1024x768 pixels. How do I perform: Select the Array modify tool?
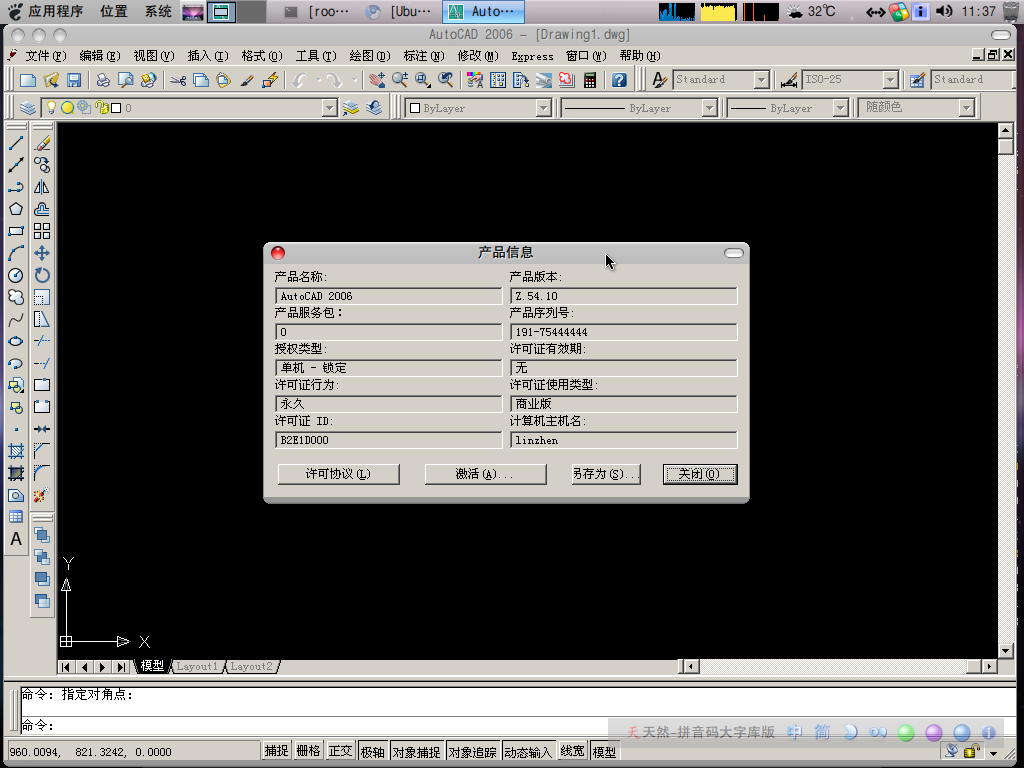tap(42, 231)
